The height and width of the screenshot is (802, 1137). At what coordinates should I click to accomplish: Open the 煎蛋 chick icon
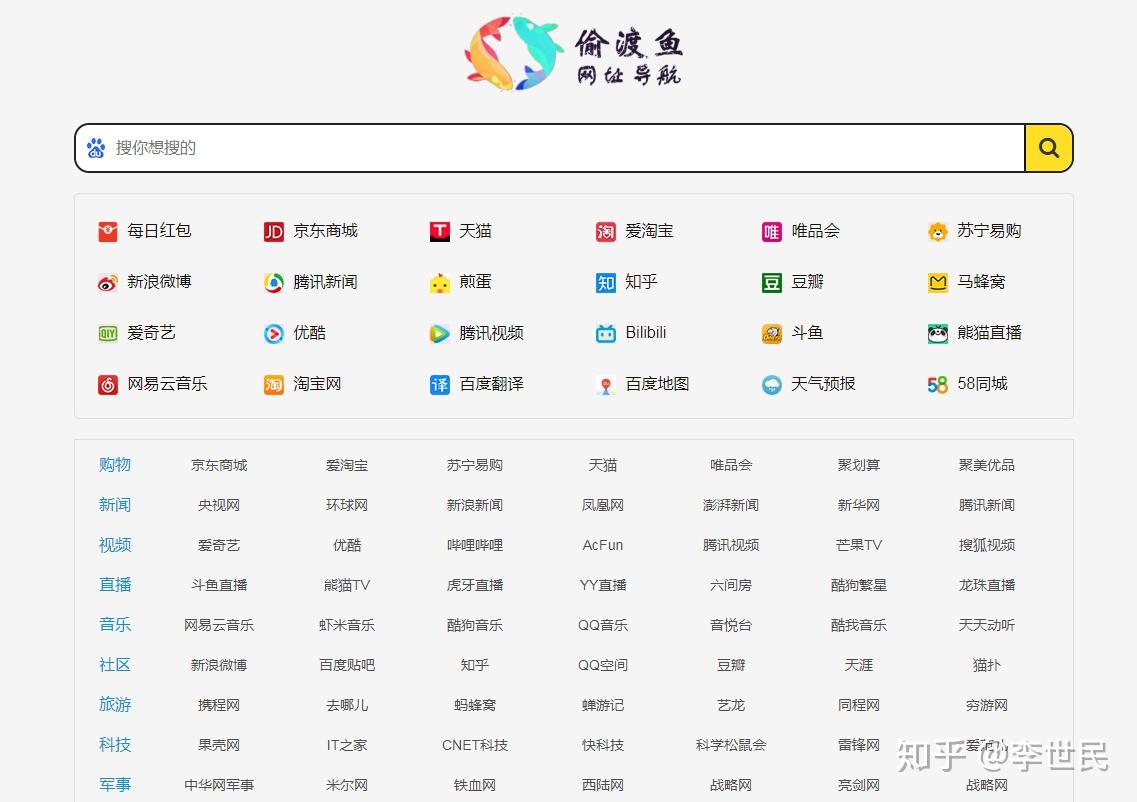tap(439, 283)
